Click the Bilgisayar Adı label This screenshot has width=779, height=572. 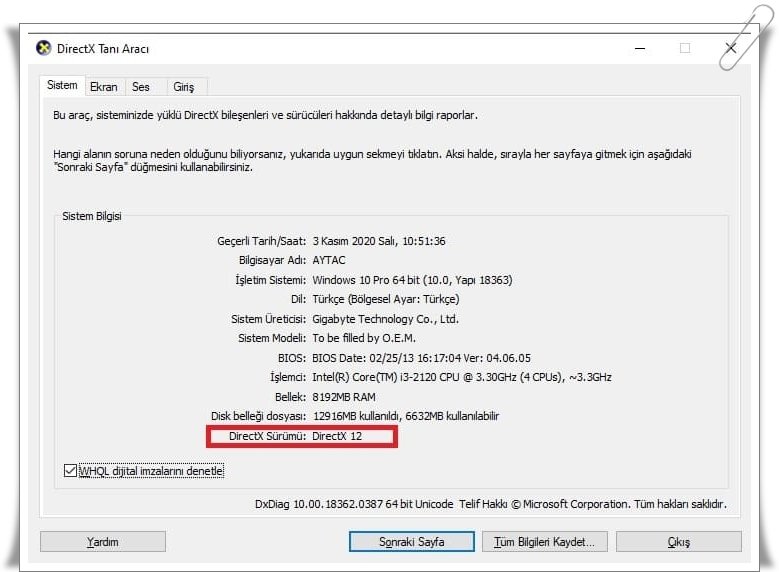[272, 260]
